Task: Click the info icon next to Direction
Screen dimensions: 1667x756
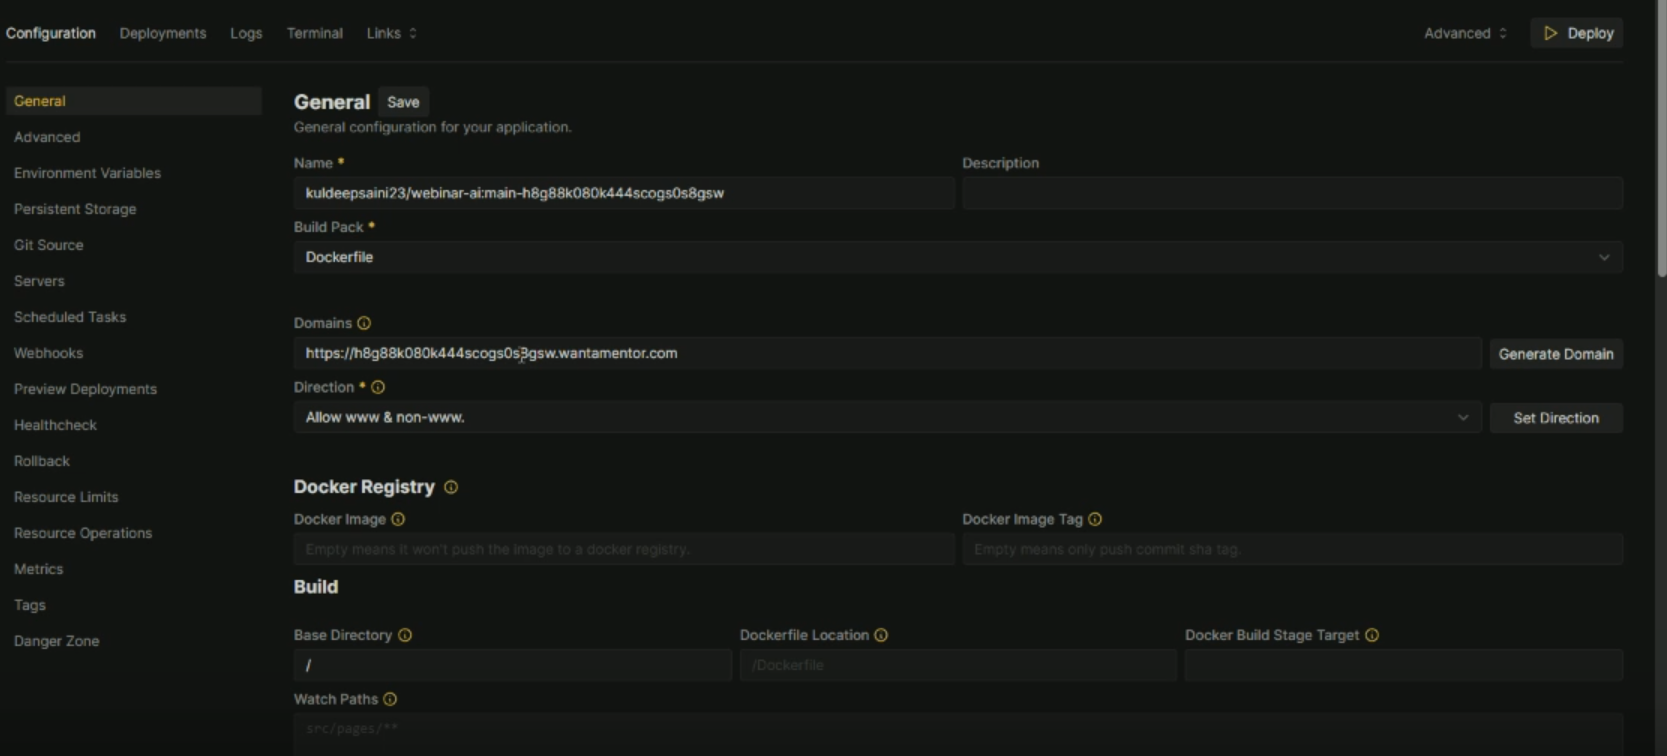Action: [378, 387]
